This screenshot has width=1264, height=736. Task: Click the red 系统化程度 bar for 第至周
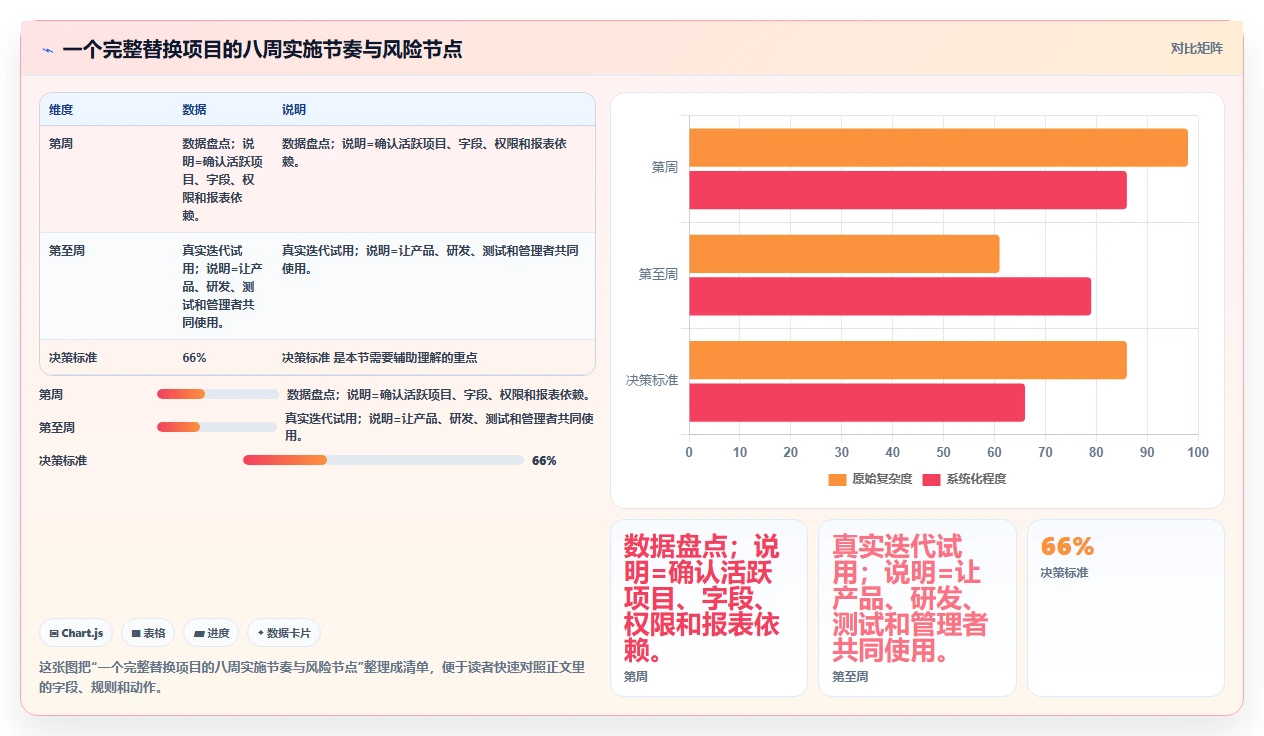[x=890, y=296]
